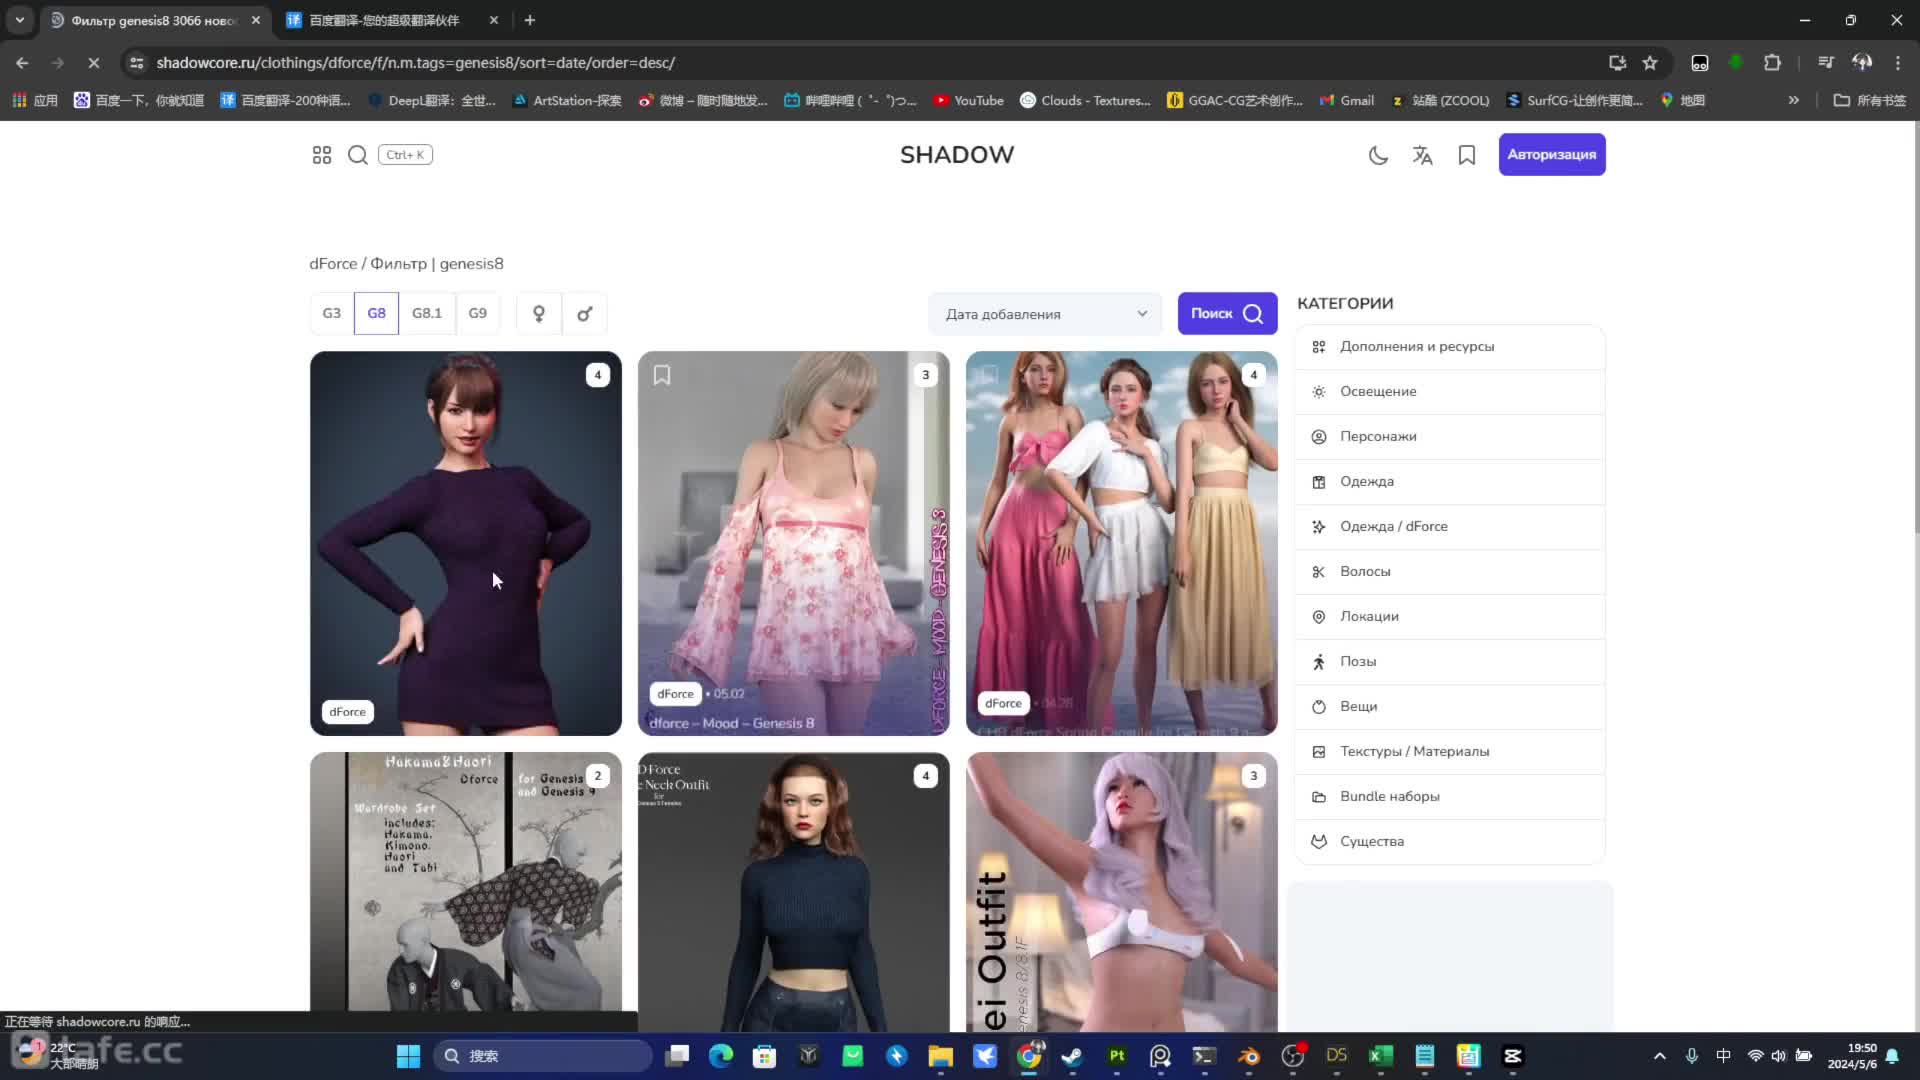The width and height of the screenshot is (1920, 1080).
Task: Open Gmail bookmark
Action: click(1346, 101)
